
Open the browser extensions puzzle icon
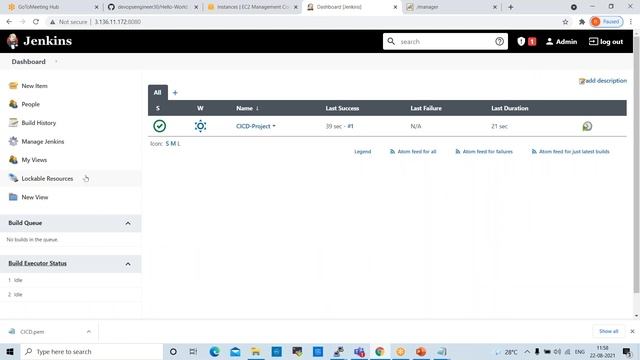tap(582, 22)
